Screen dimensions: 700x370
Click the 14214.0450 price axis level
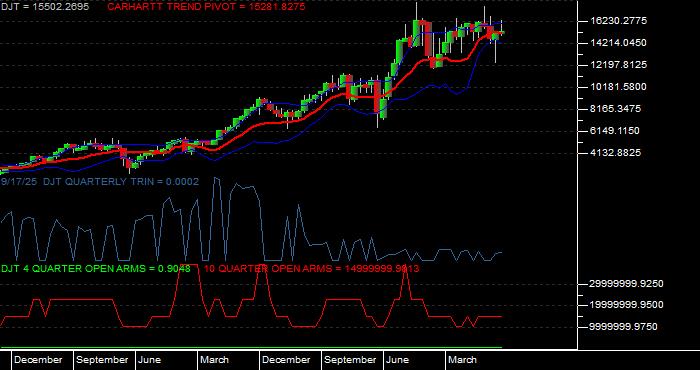618,43
